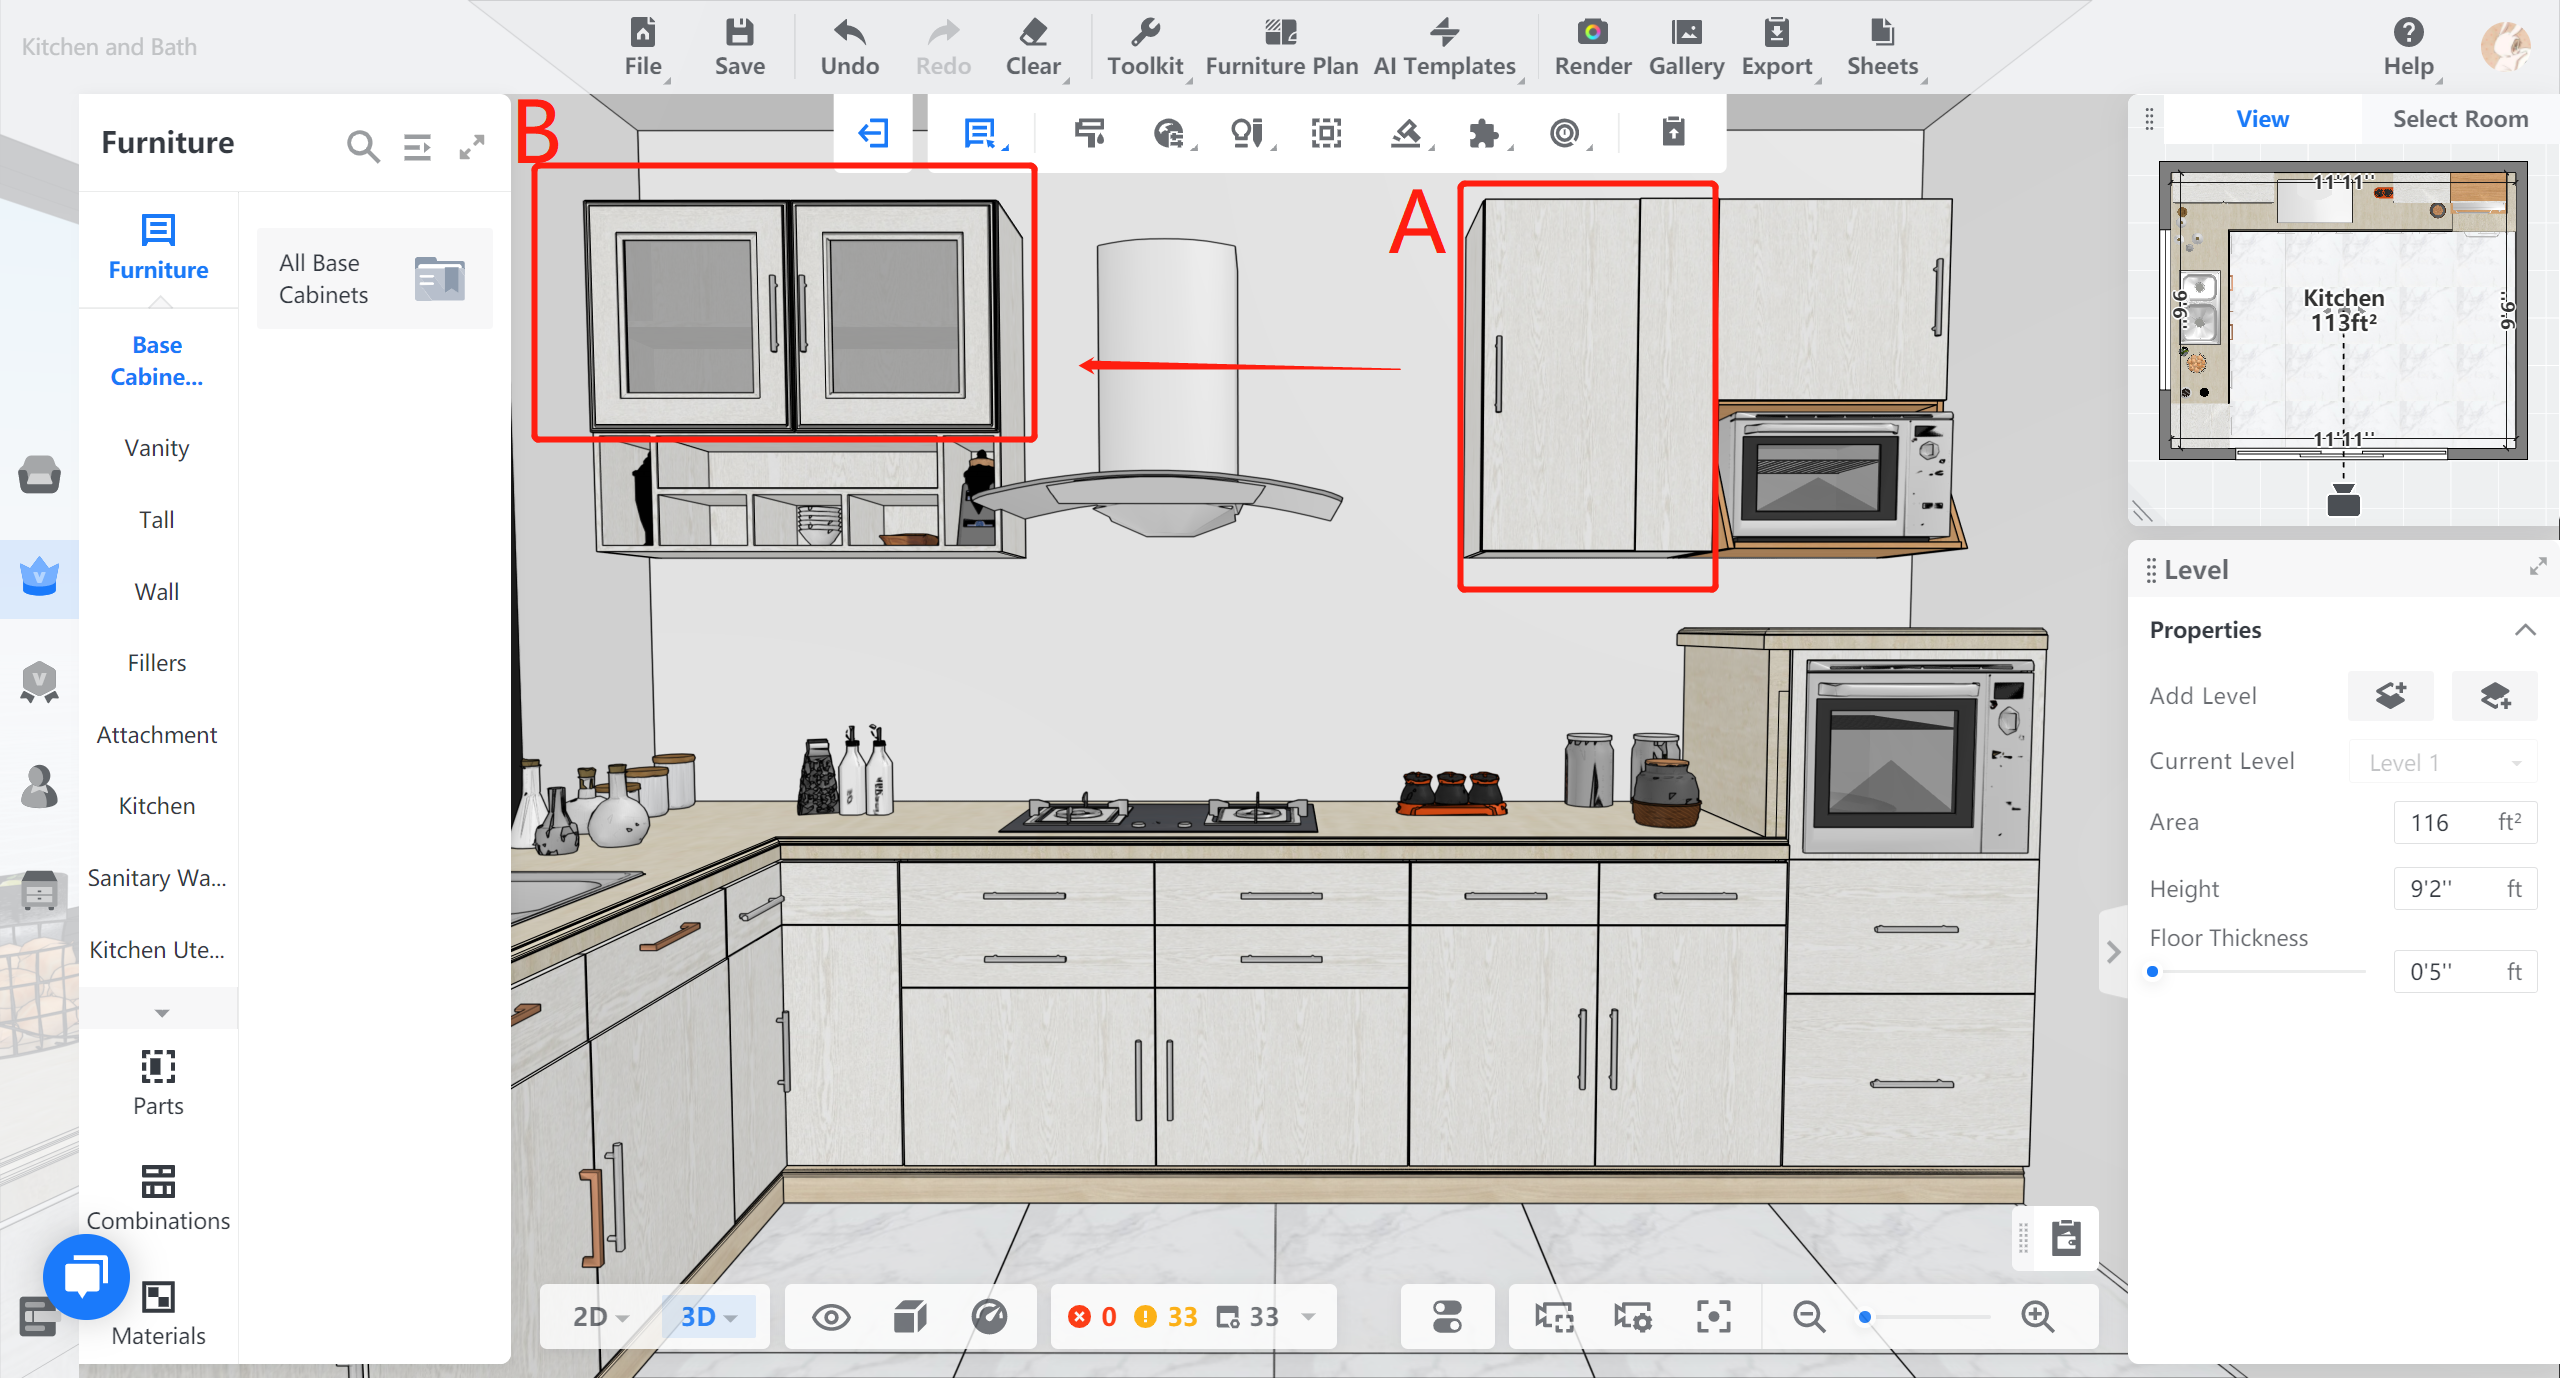Open All Base Cabinets folder

(374, 278)
